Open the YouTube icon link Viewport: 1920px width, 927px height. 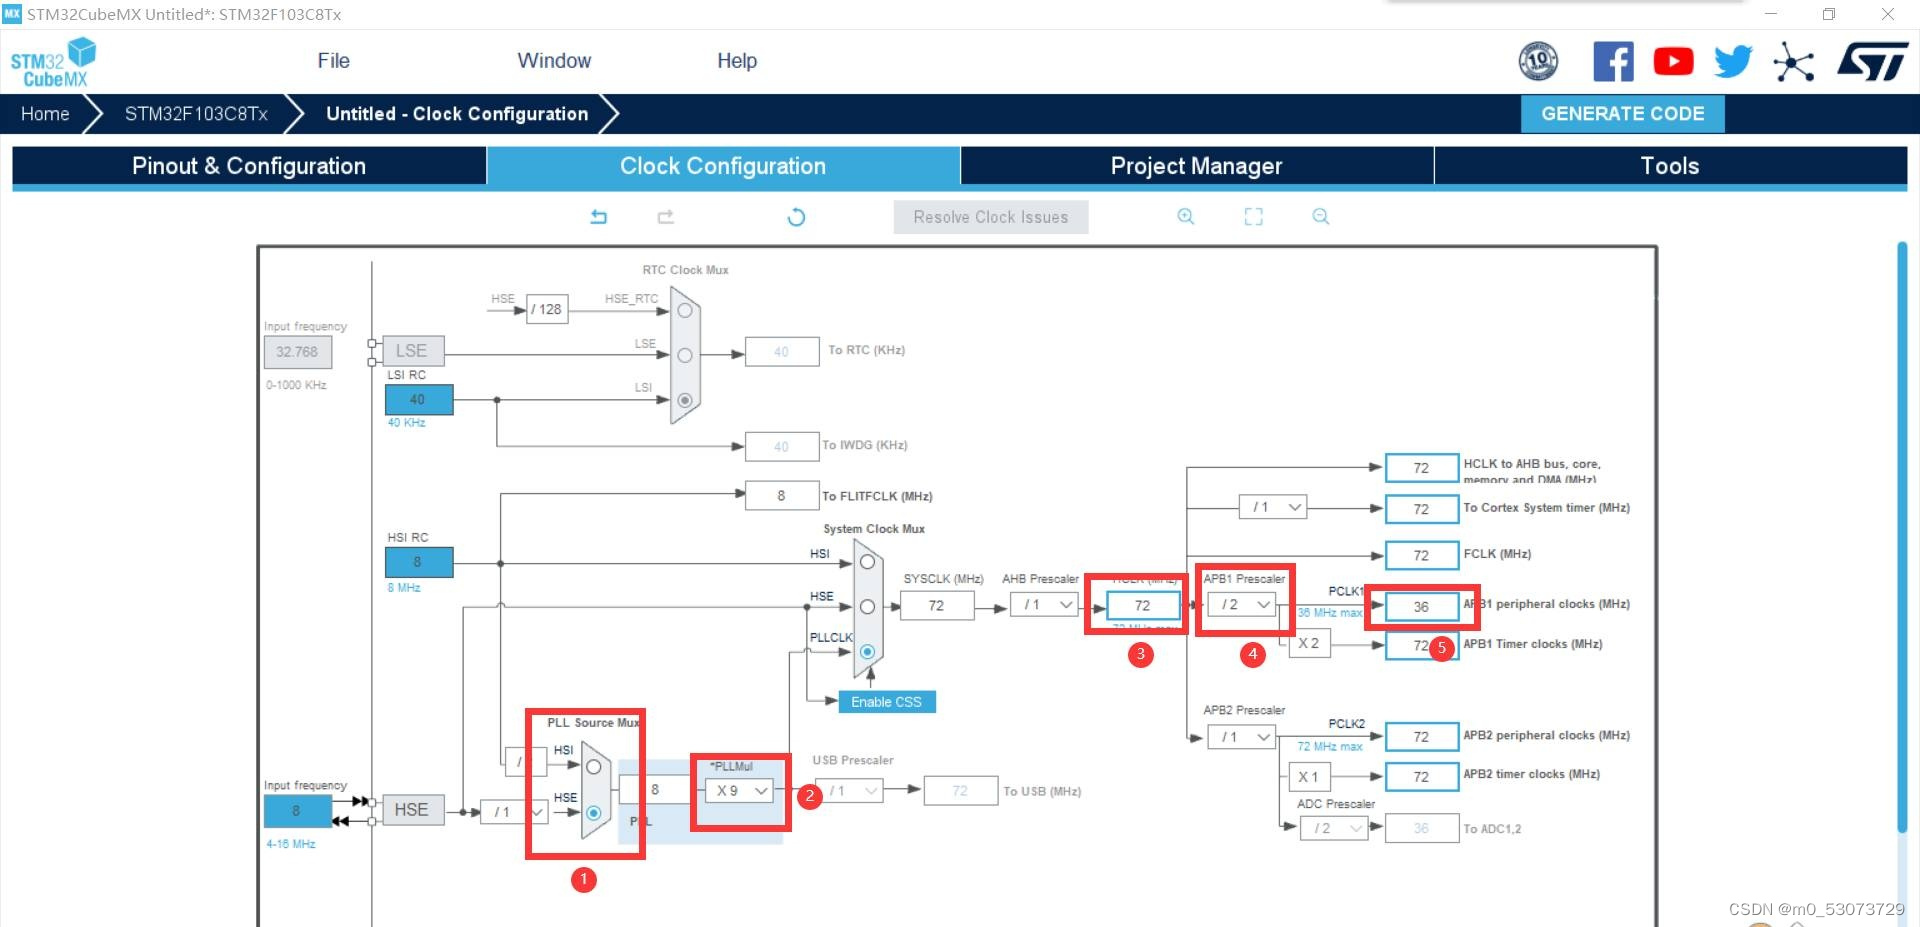[1673, 62]
